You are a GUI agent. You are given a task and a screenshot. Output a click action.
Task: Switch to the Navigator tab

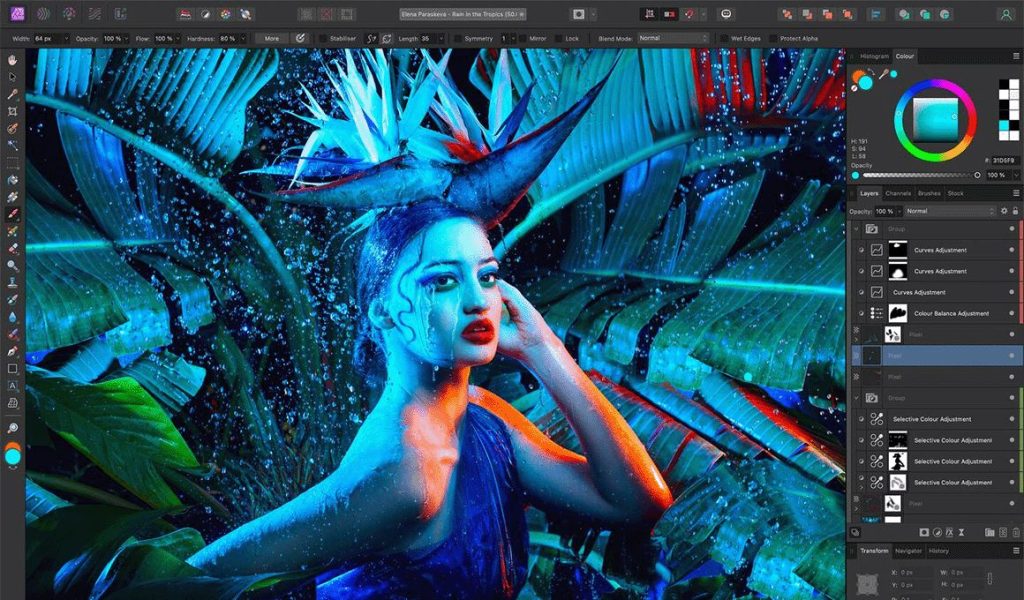[x=908, y=551]
